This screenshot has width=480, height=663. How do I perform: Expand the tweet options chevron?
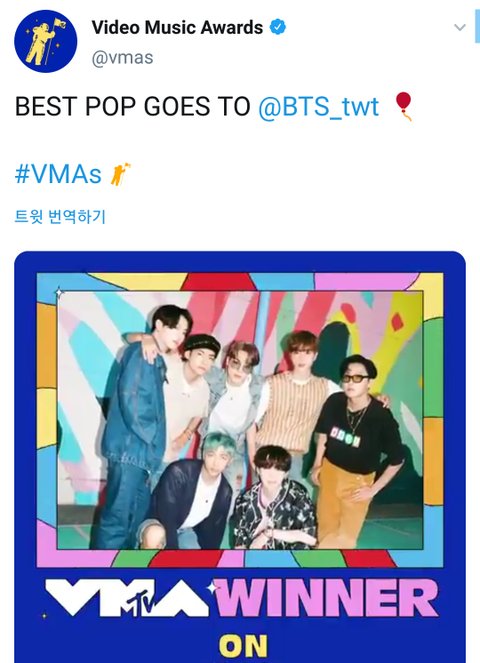point(460,27)
